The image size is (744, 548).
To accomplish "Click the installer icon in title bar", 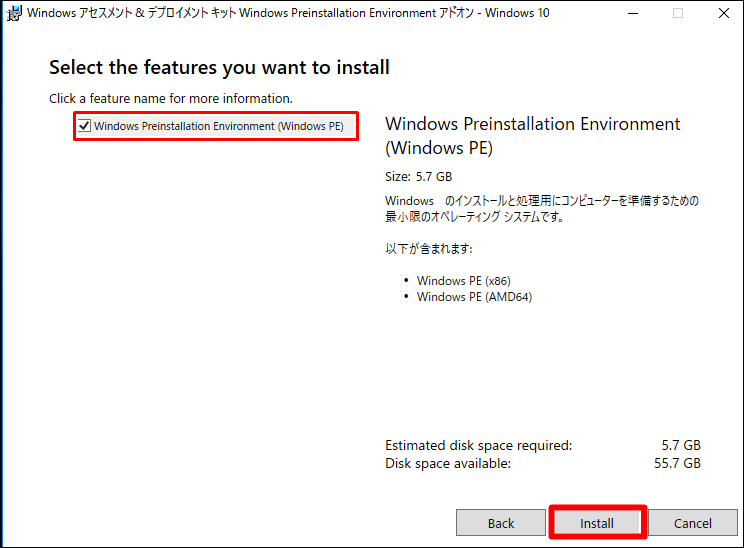I will [14, 13].
